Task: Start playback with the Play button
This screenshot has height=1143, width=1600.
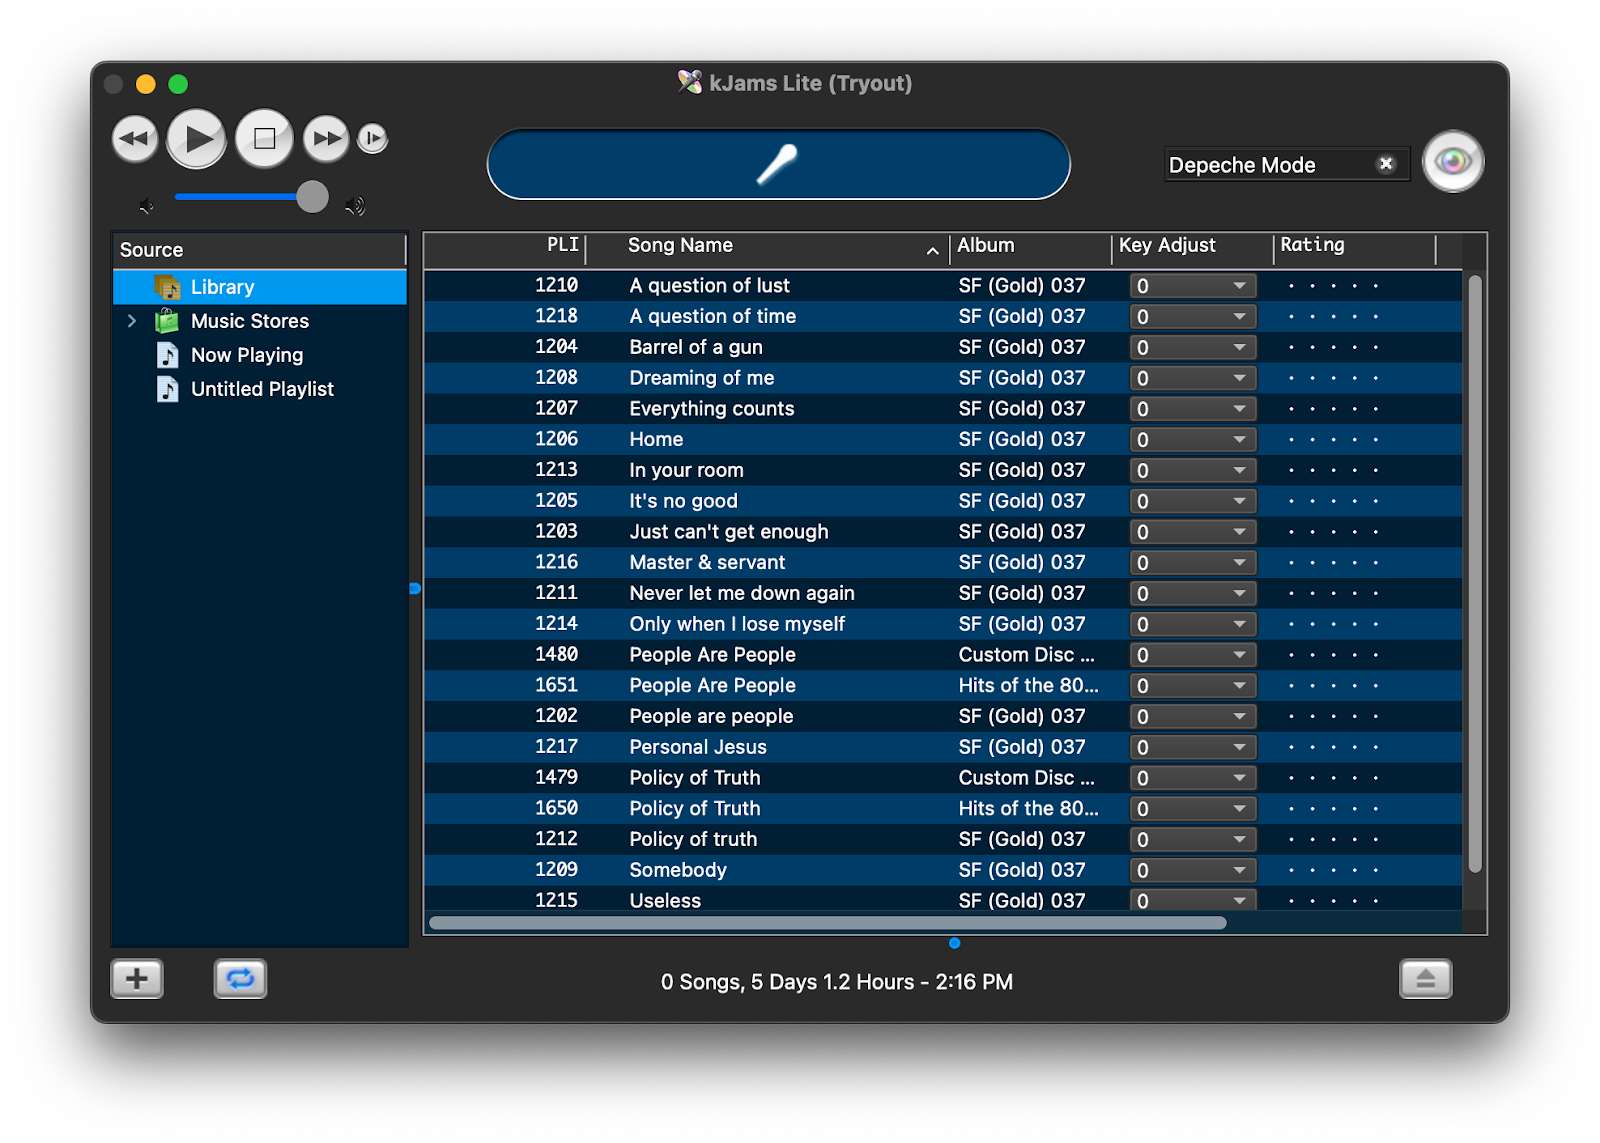Action: [197, 139]
